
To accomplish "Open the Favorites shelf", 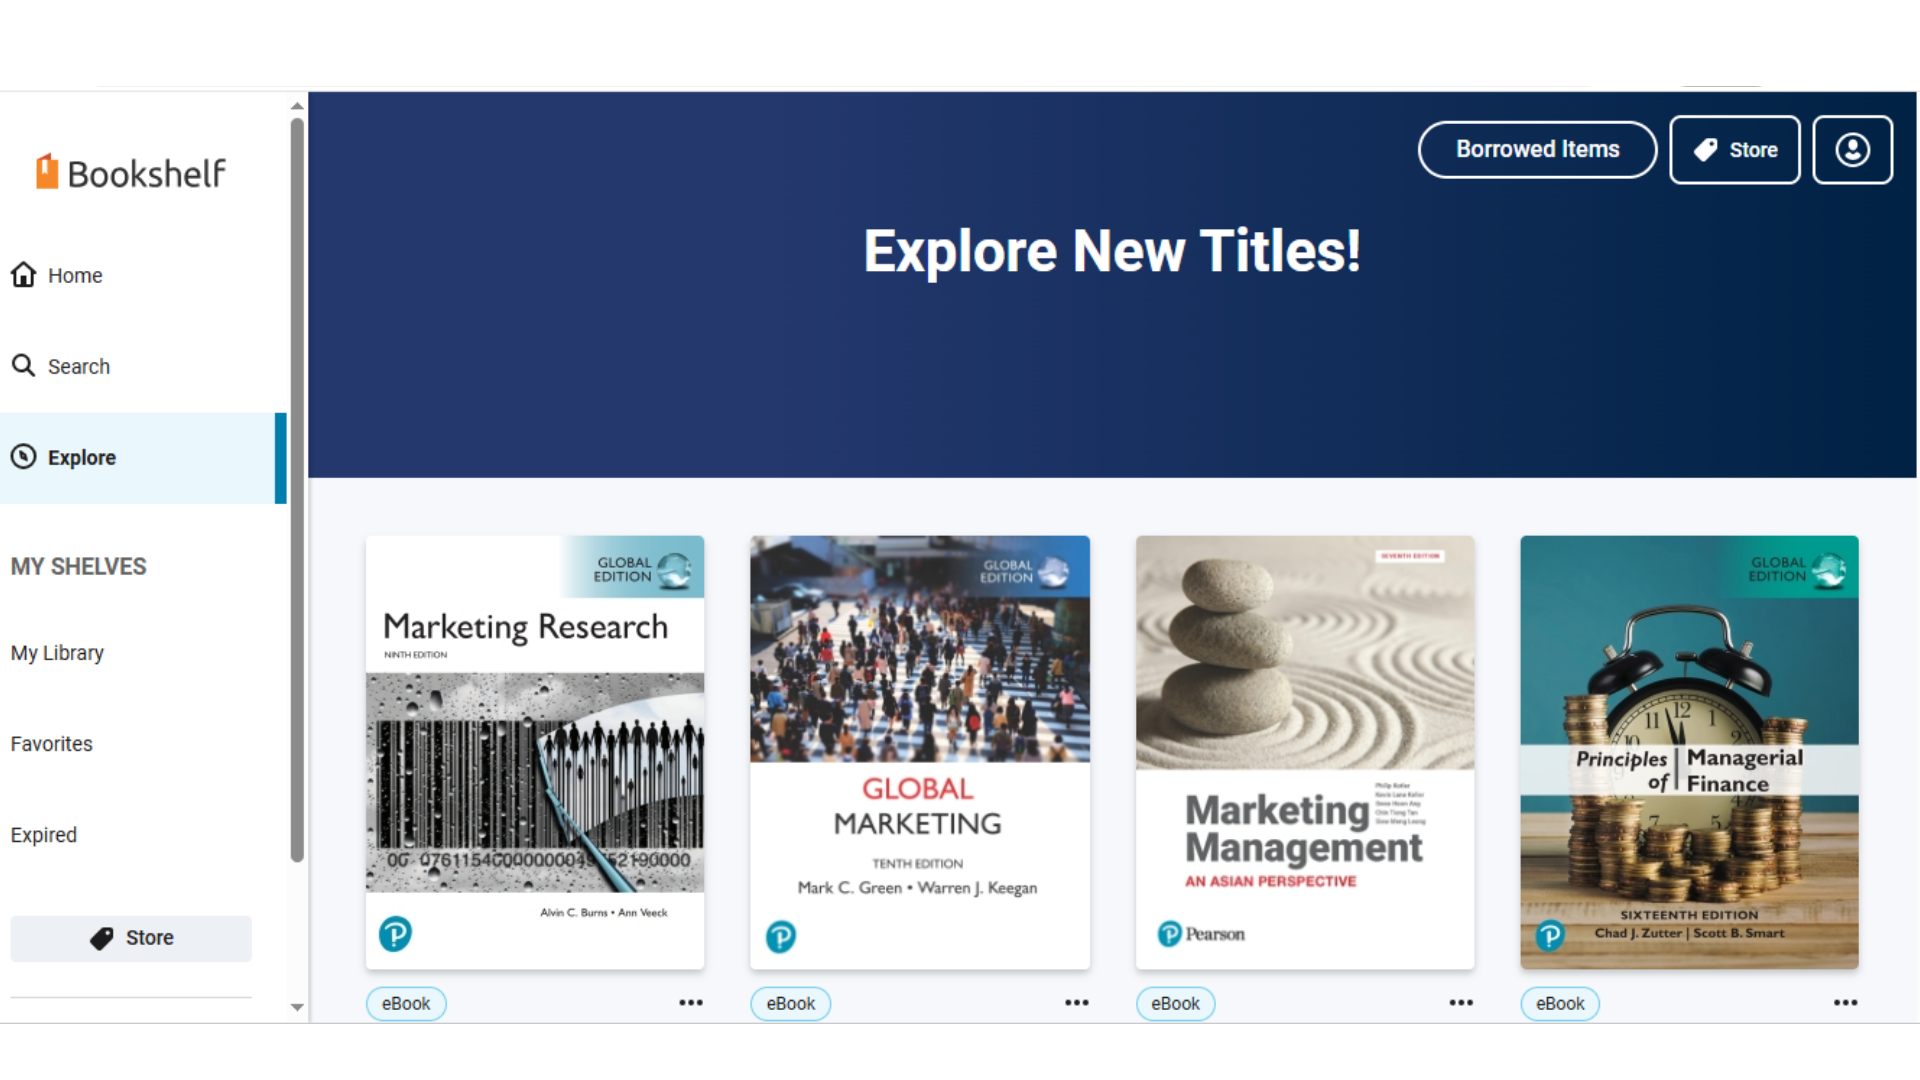I will point(52,744).
